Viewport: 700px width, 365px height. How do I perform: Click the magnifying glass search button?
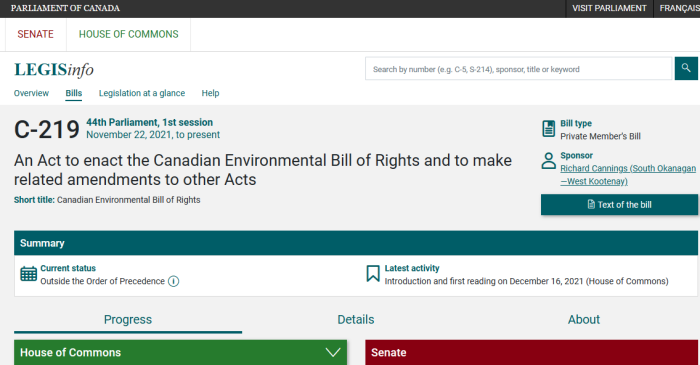pyautogui.click(x=686, y=68)
